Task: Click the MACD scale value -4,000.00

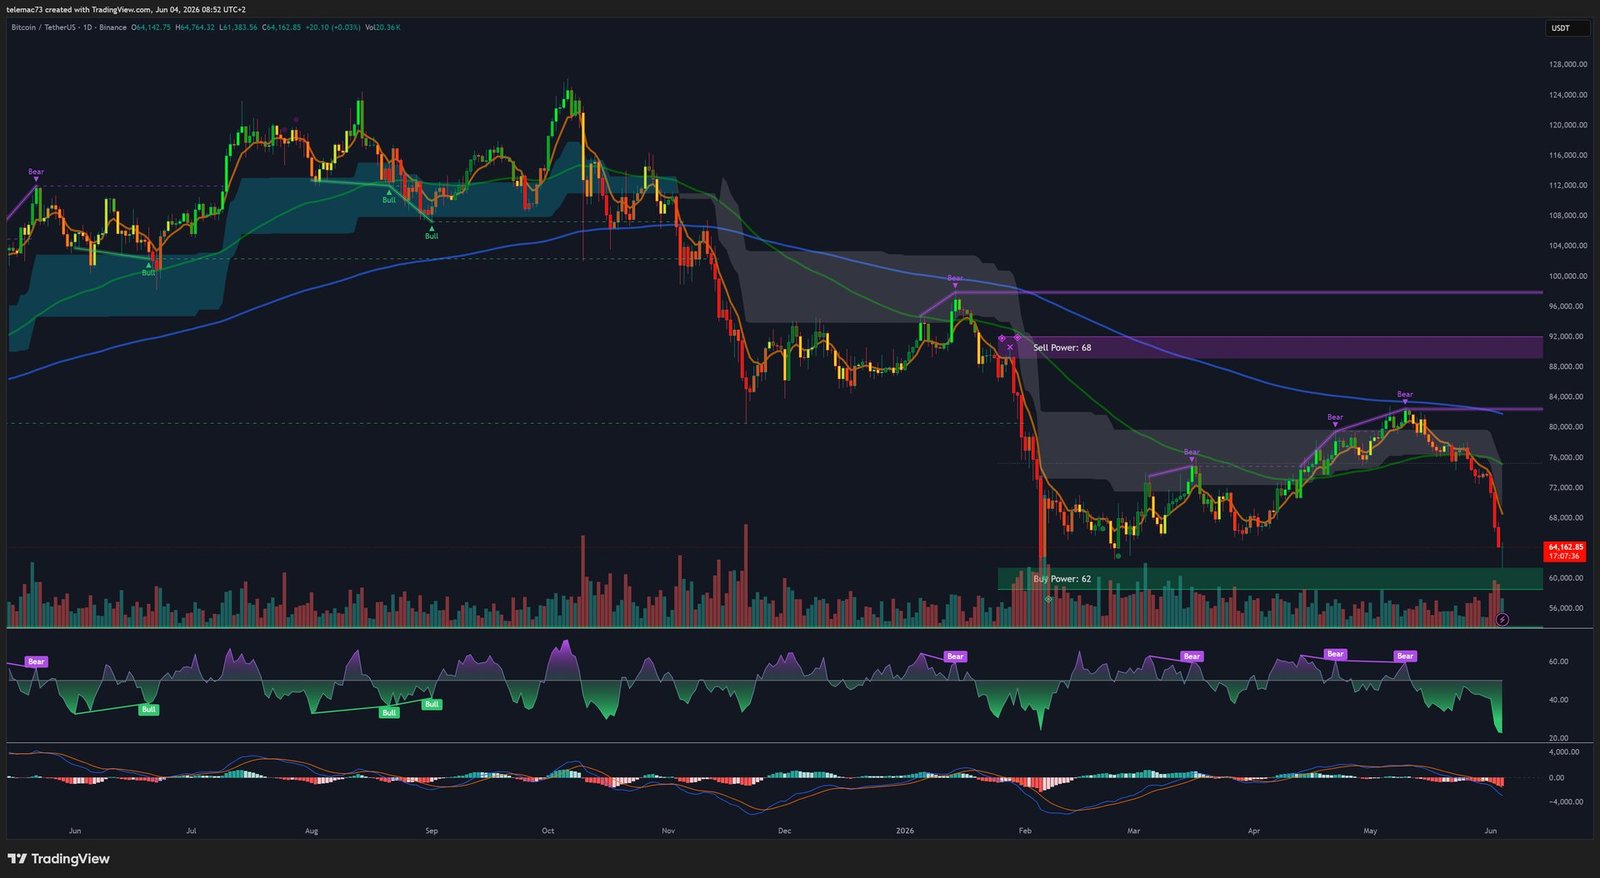Action: 1565,802
